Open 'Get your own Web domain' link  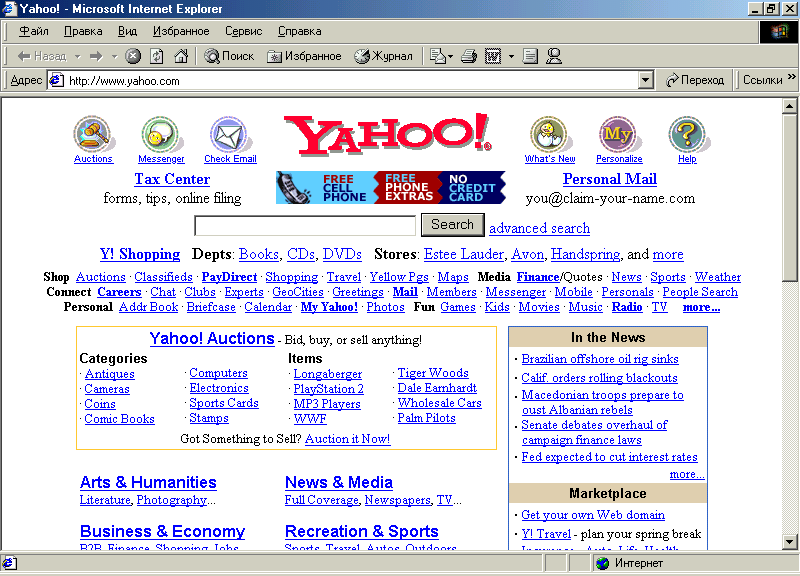[x=593, y=515]
